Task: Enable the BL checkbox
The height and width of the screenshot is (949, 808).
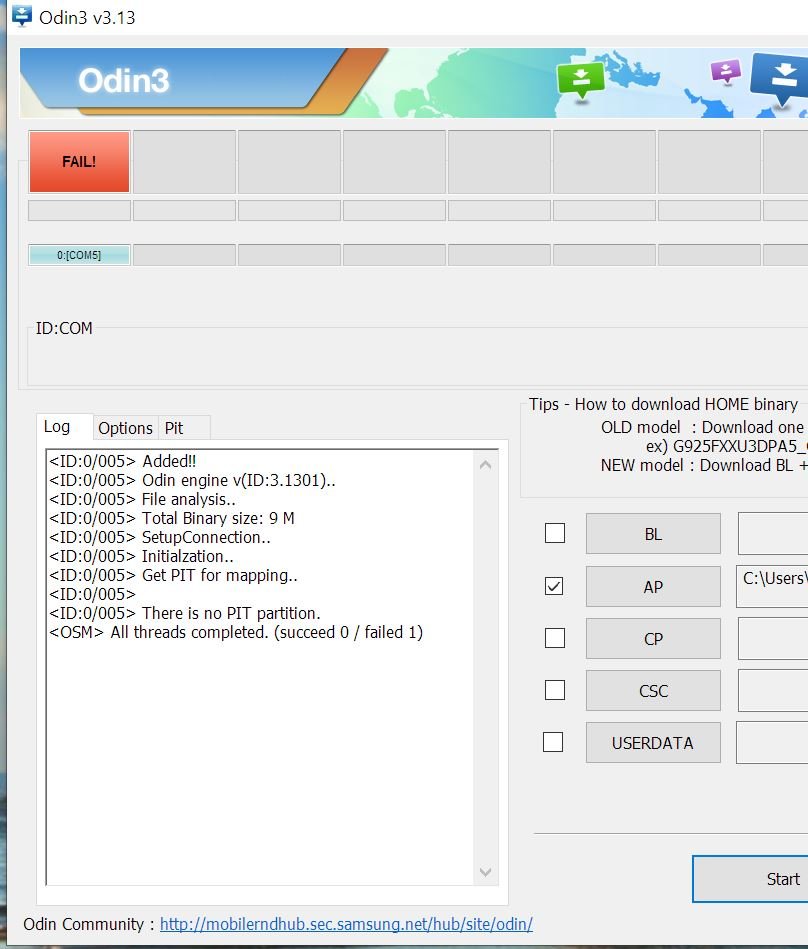Action: [x=555, y=533]
